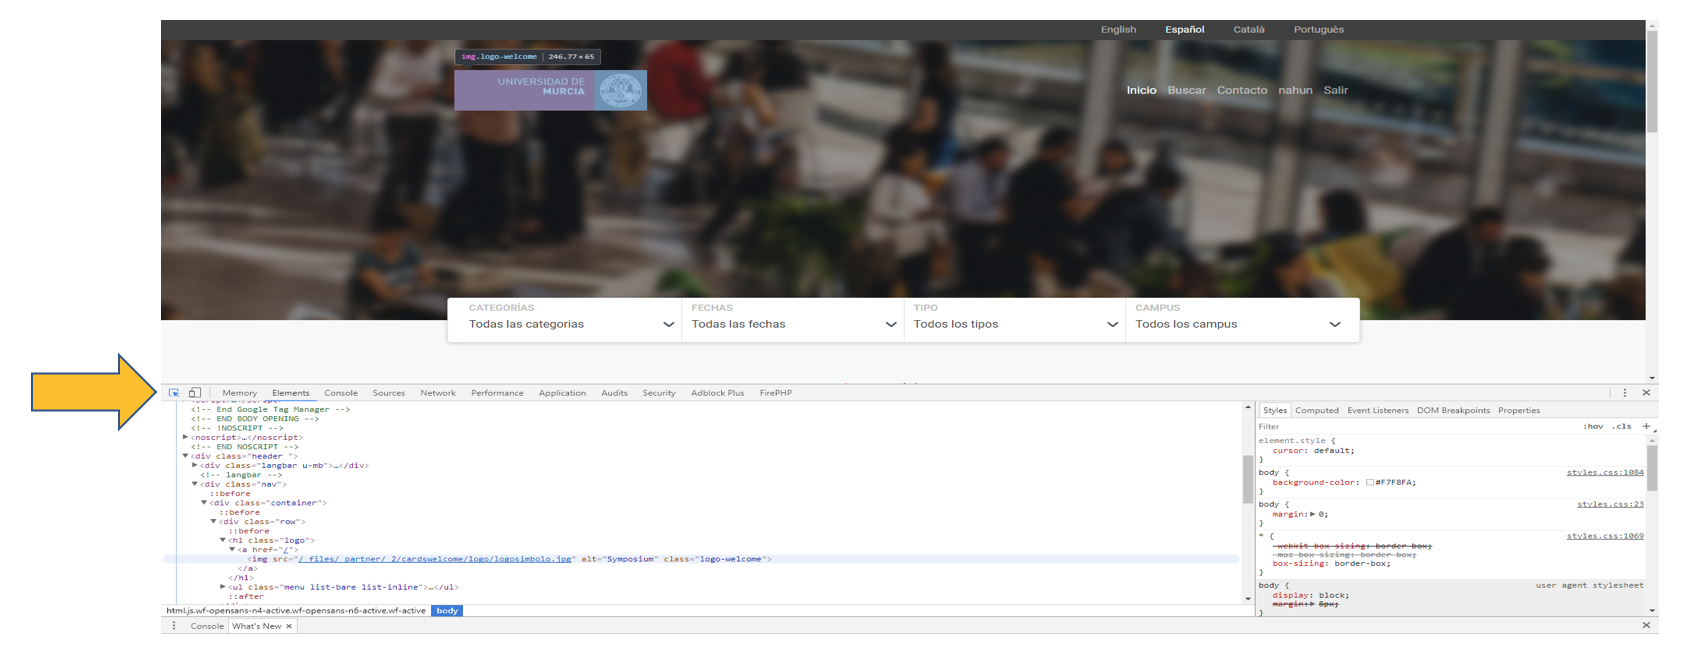Focus the Styles Filter input
The width and height of the screenshot is (1686, 650).
pyautogui.click(x=1415, y=426)
